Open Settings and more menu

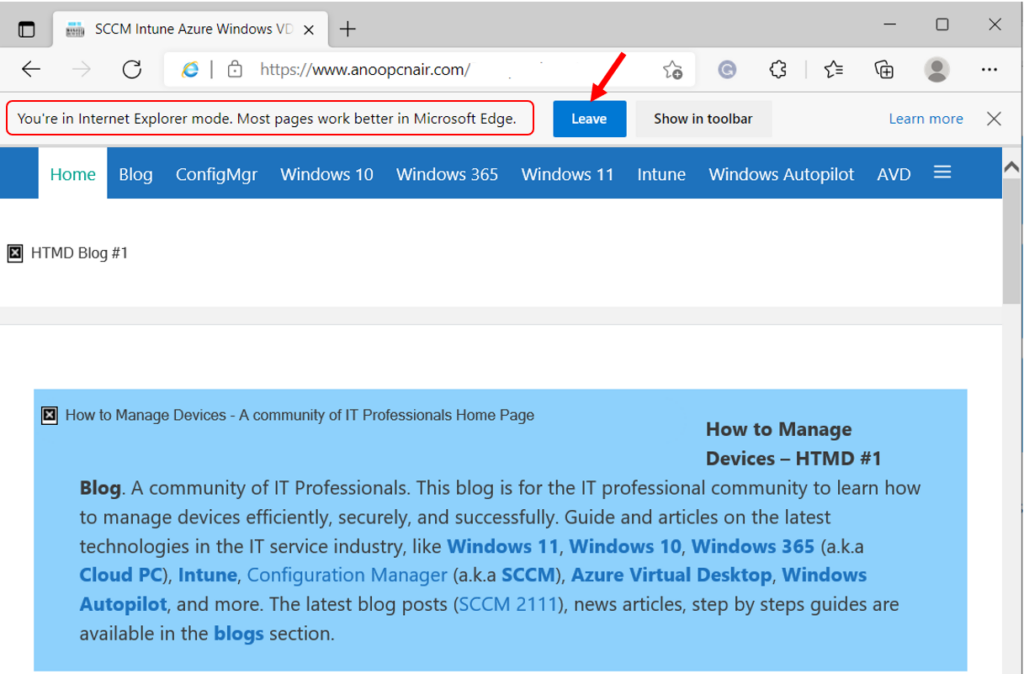point(989,69)
